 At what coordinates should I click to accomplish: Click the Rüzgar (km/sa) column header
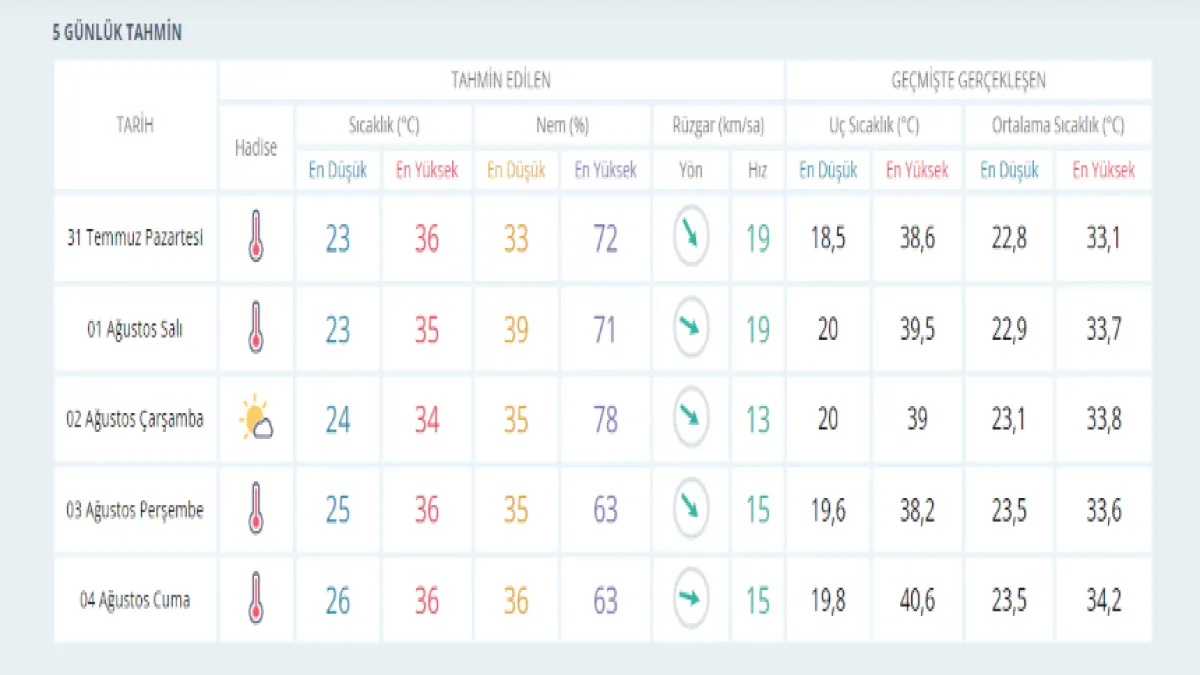pyautogui.click(x=718, y=126)
